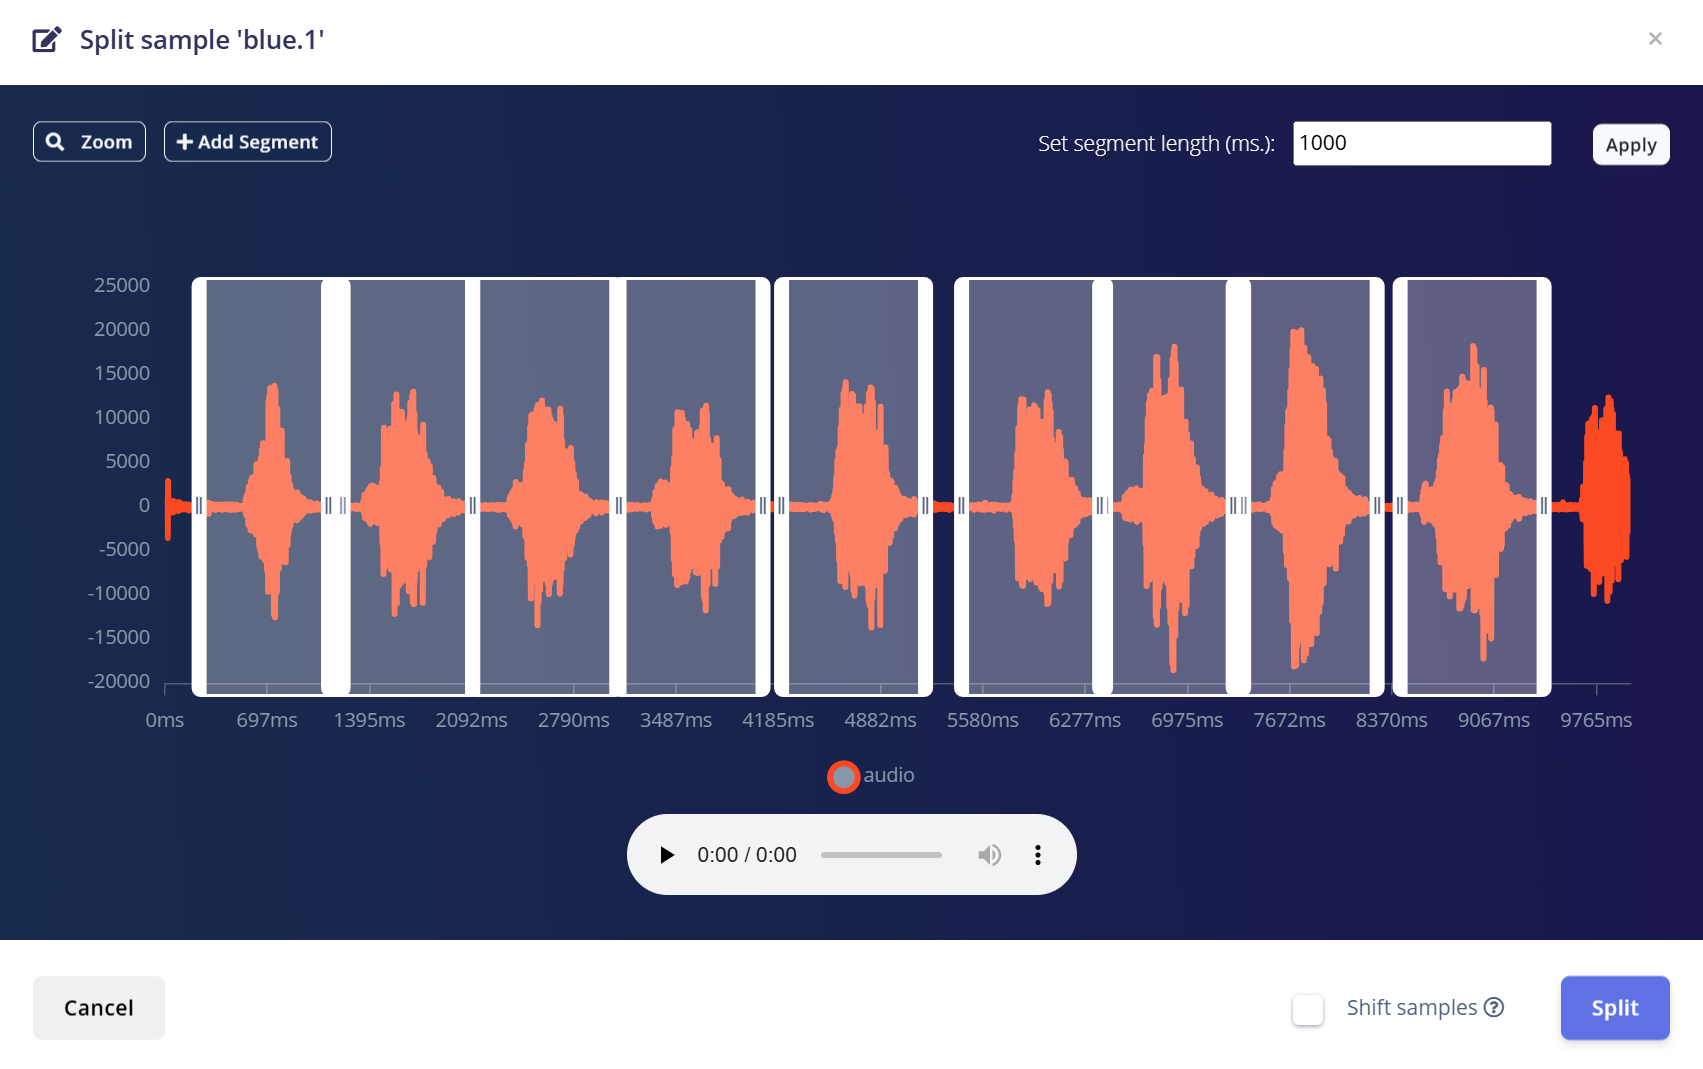Click the playback progress slider
Image resolution: width=1703 pixels, height=1069 pixels.
[881, 854]
